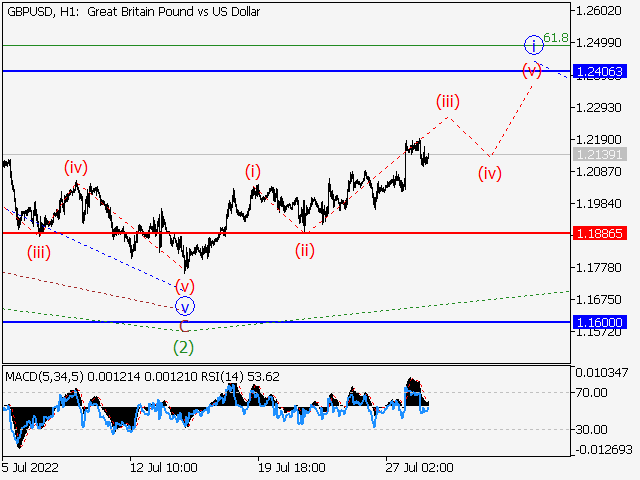
Task: Click the 1.22930 price axis value
Action: tap(599, 107)
